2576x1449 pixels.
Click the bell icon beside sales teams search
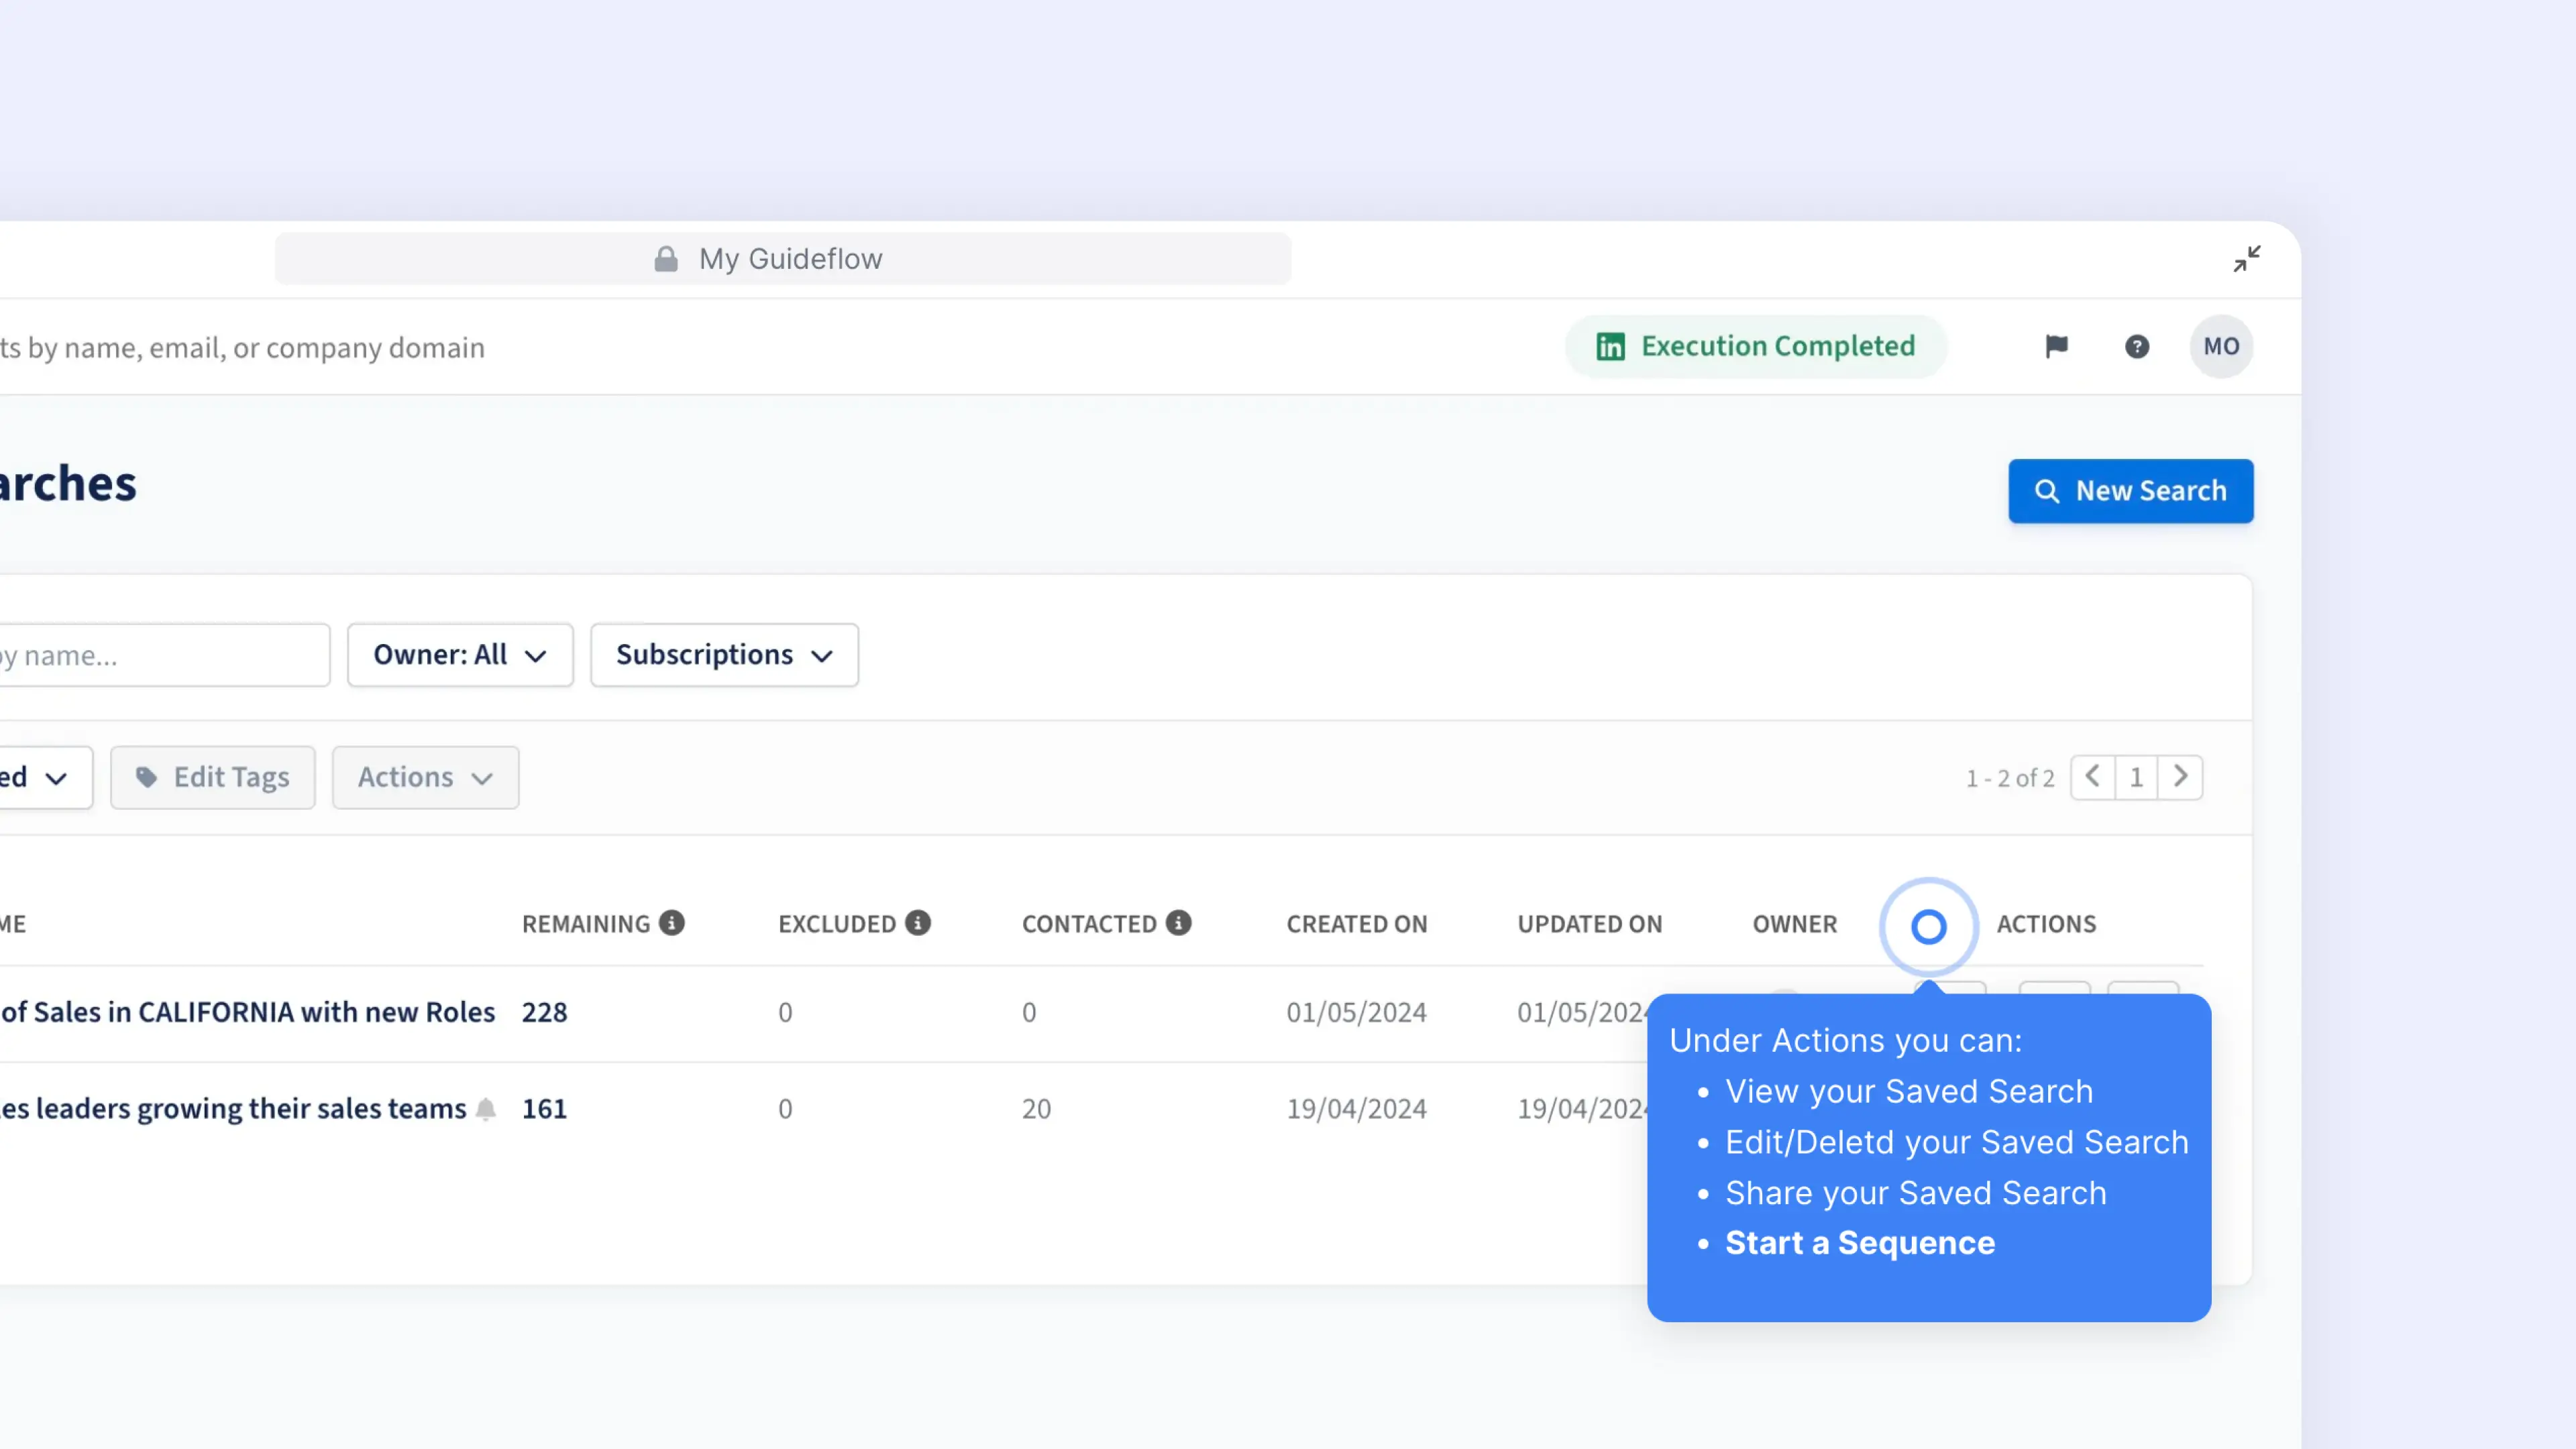pos(486,1108)
